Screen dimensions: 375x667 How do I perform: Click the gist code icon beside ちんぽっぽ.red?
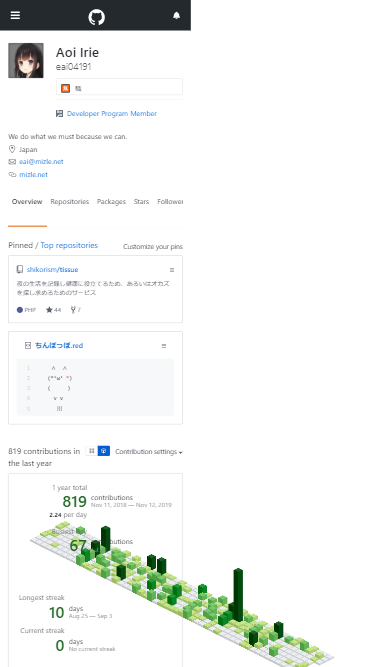click(28, 345)
